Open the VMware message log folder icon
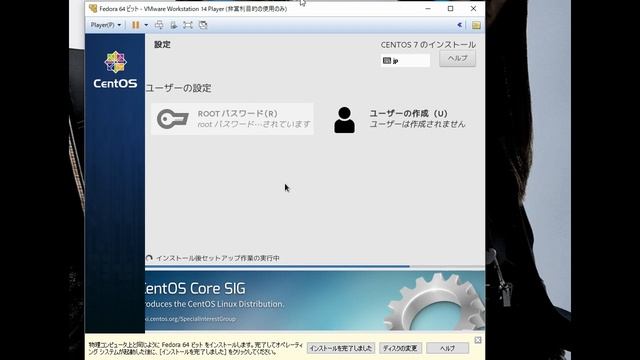The height and width of the screenshot is (360, 640). (476, 25)
